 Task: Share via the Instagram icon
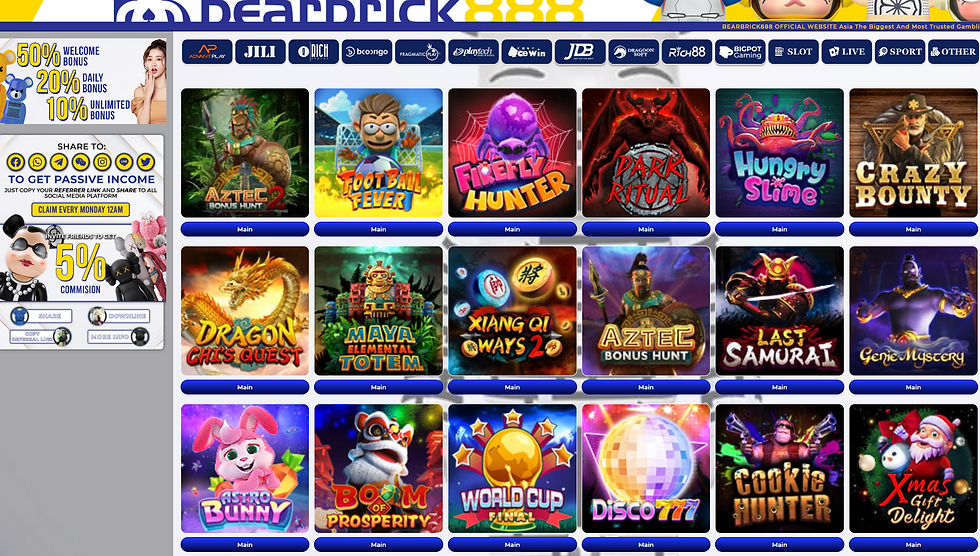[x=102, y=162]
